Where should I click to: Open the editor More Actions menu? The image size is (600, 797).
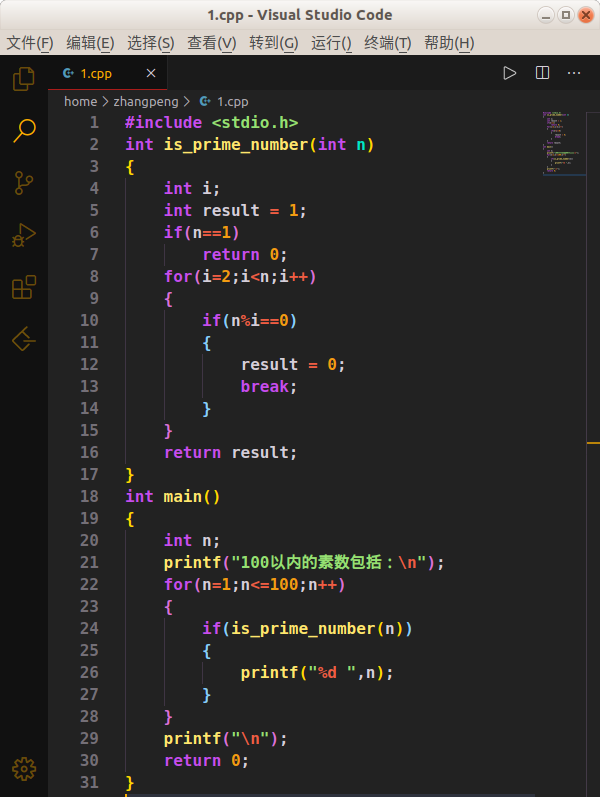pos(574,73)
